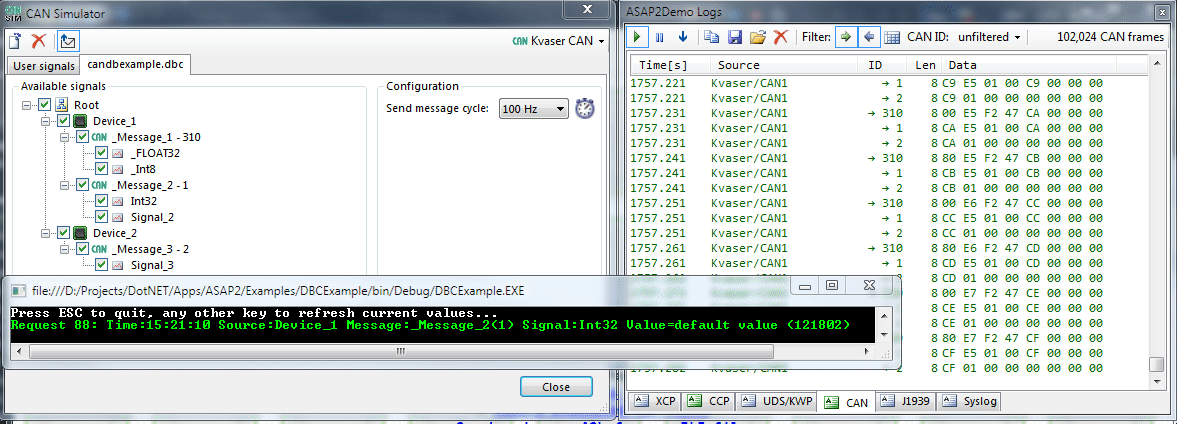Click the stopwatch icon beside send message cycle
1177x424 pixels.
[585, 109]
